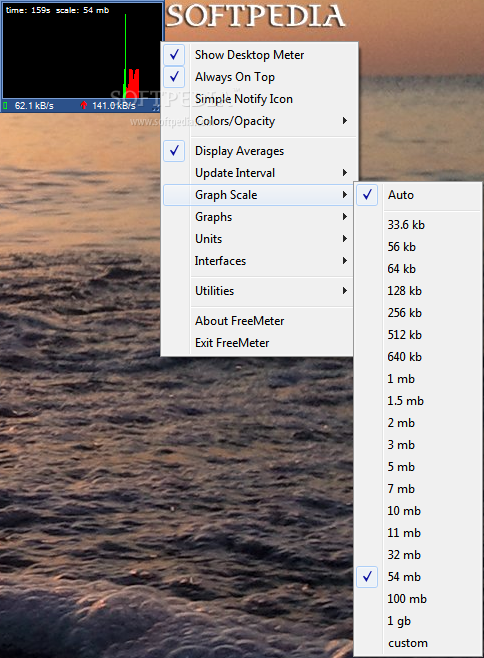Pick 5 mb graph scale

tap(418, 467)
